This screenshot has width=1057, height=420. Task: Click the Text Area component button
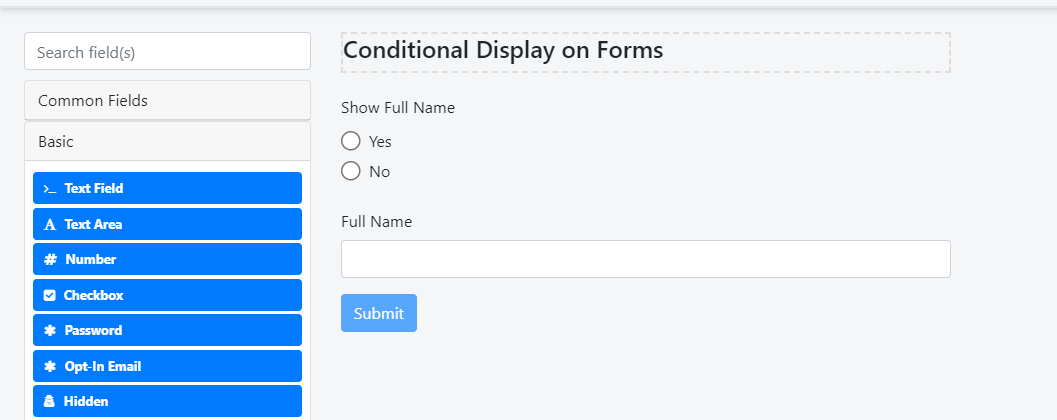pyautogui.click(x=167, y=224)
